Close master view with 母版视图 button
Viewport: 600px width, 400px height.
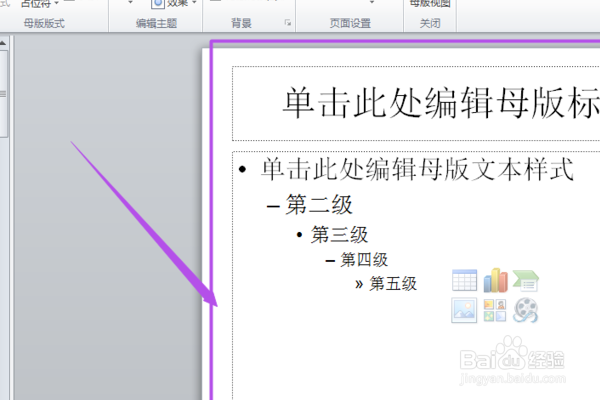[430, 4]
